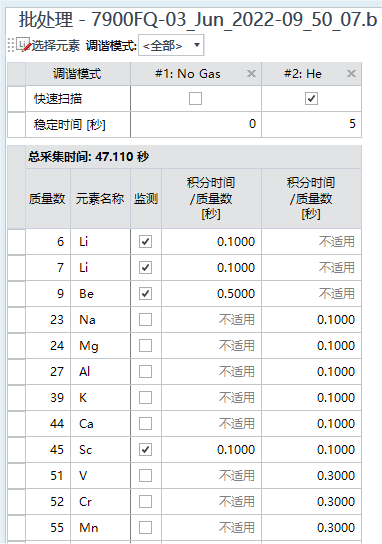
Task: Uncheck monitoring for mass 9 Be
Action: tap(145, 294)
